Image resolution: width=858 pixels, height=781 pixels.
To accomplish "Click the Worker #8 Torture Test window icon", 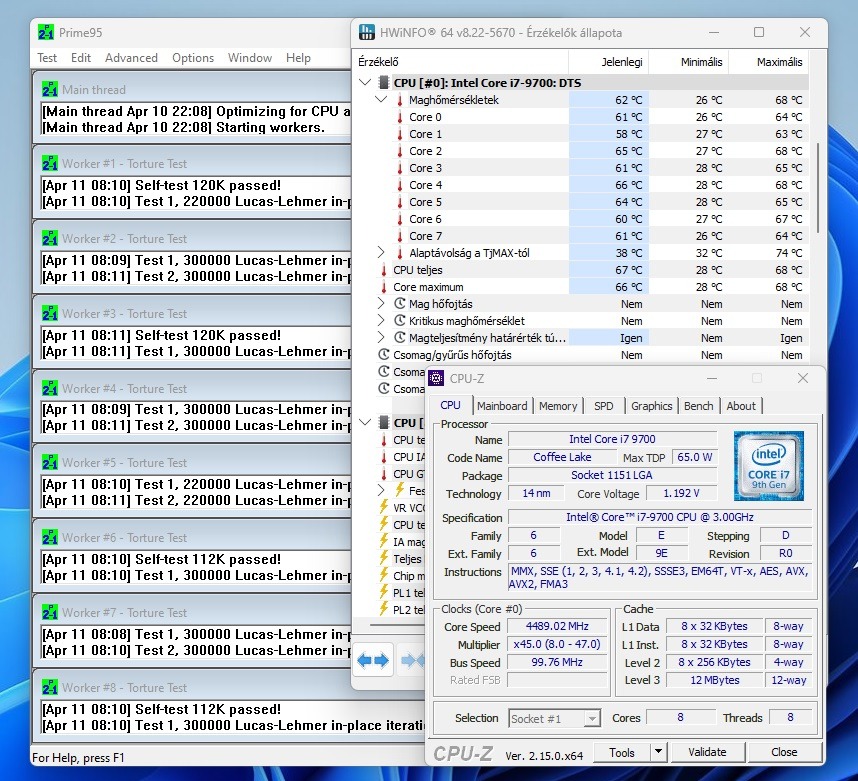I will pyautogui.click(x=49, y=687).
